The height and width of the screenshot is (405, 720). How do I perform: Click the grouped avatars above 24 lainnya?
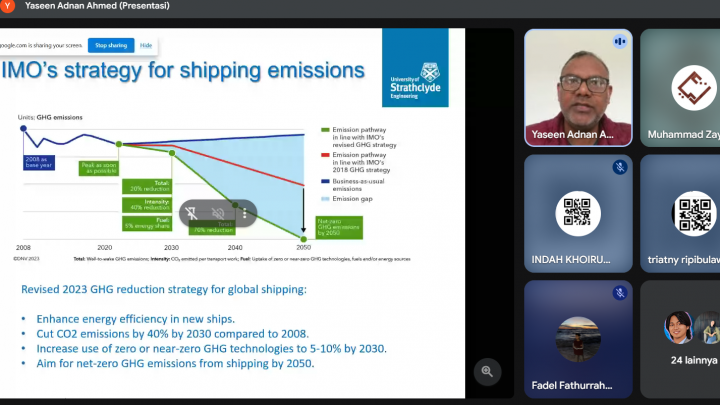pos(692,328)
